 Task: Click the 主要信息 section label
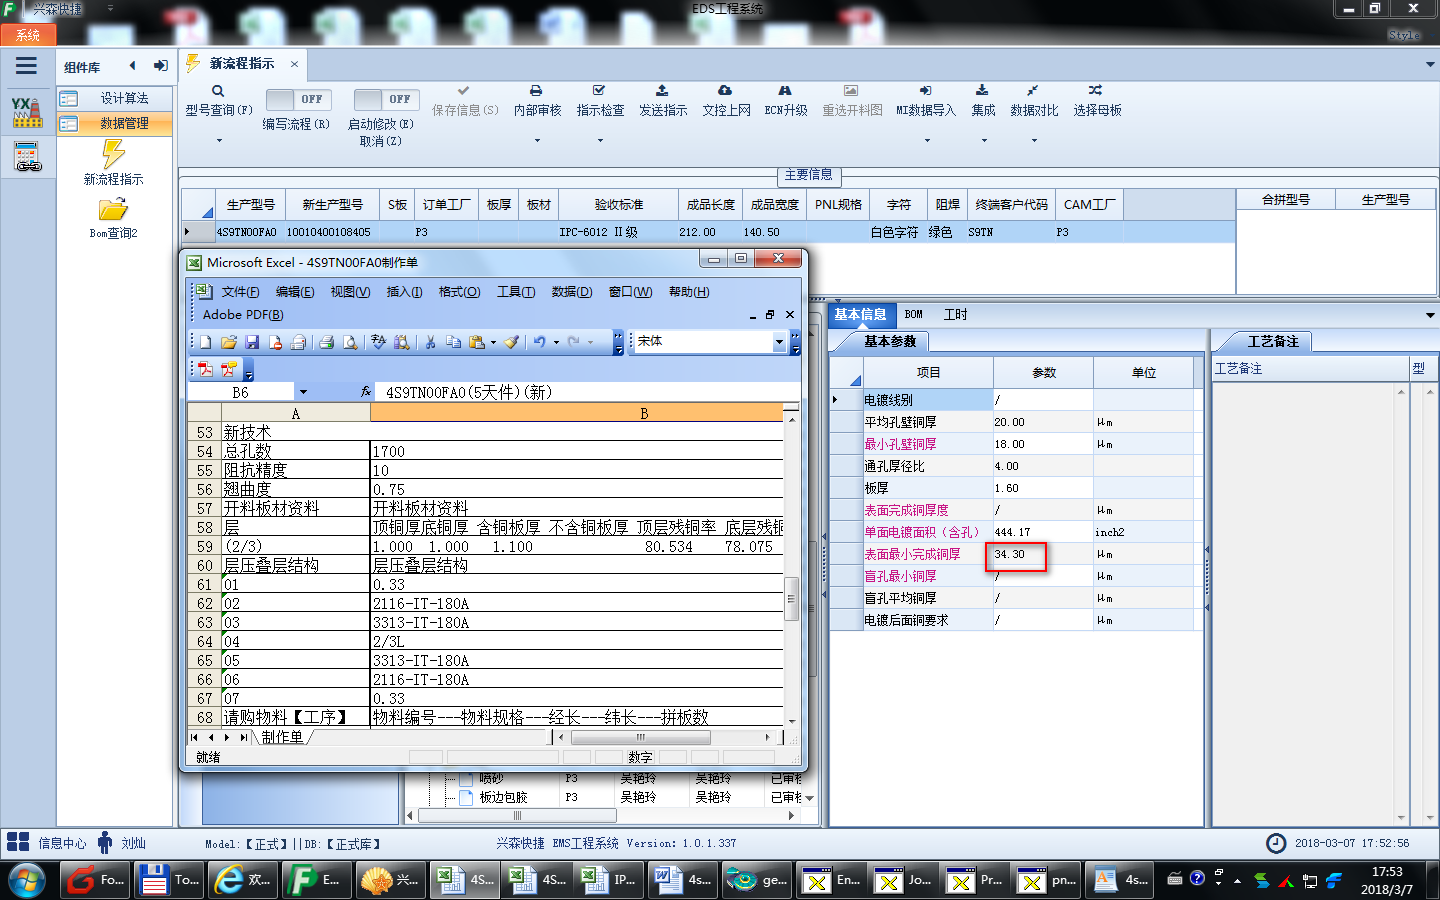point(808,175)
